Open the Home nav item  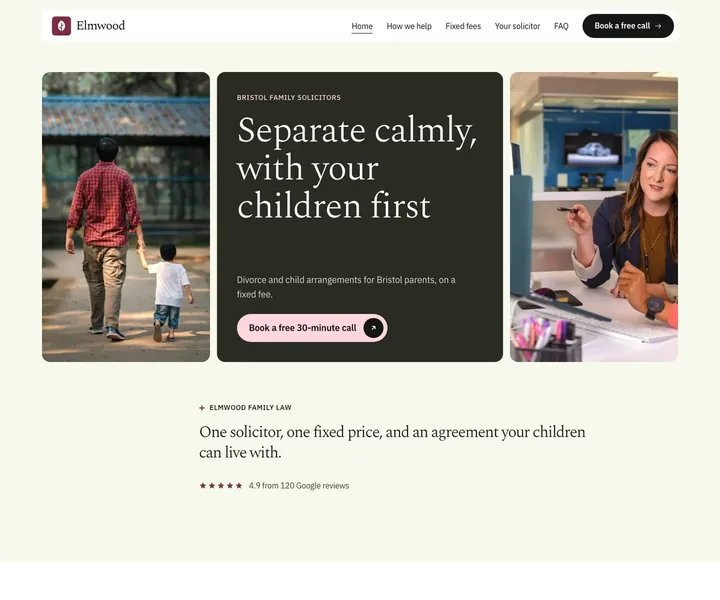362,26
